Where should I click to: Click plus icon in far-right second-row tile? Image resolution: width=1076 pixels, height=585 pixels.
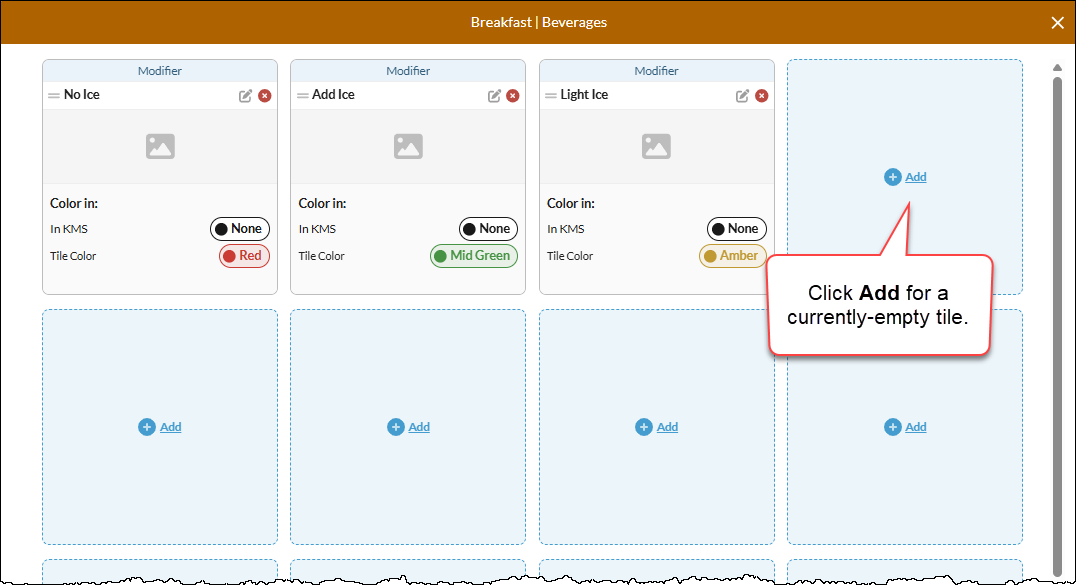(893, 427)
